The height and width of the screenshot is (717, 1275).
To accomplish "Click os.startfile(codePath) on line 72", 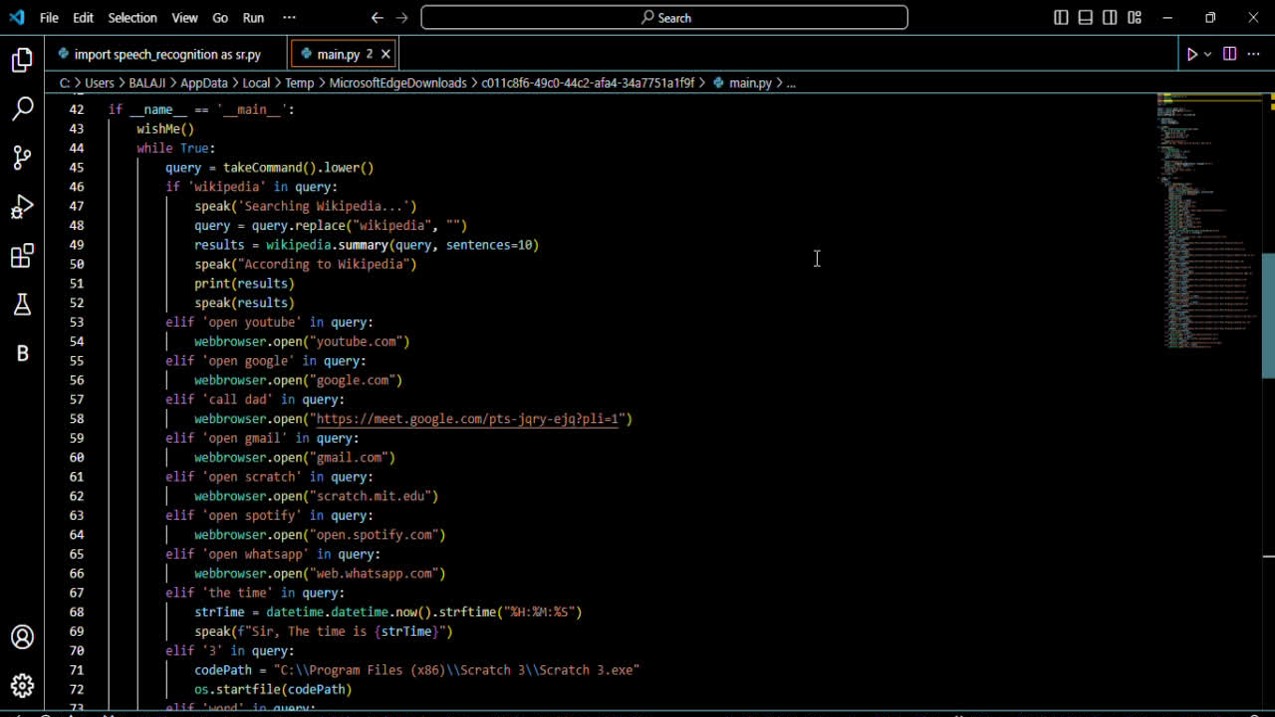I will point(273,690).
